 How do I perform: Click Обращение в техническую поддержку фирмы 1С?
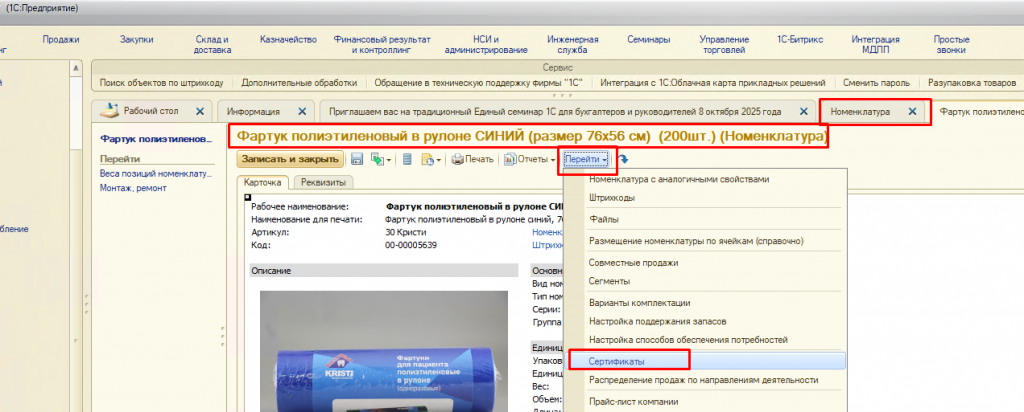tap(479, 83)
